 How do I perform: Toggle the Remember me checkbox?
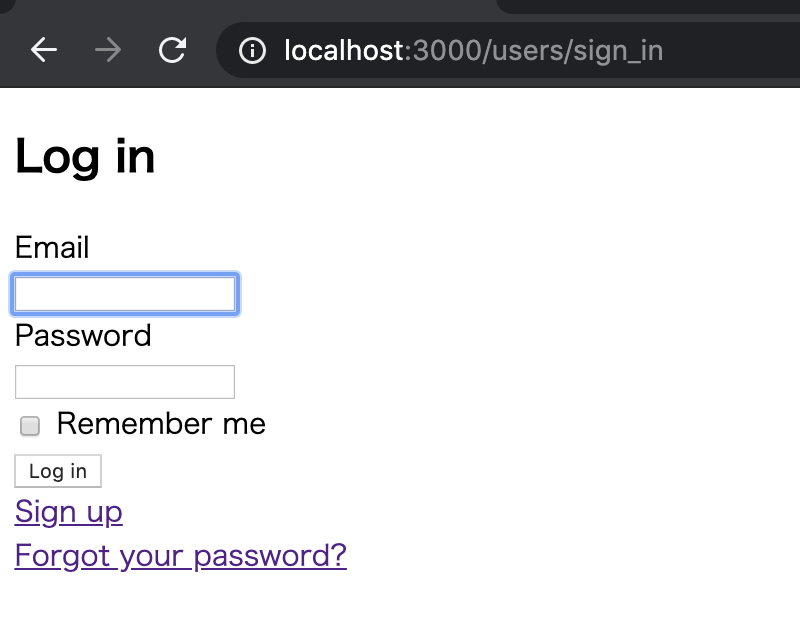point(30,426)
